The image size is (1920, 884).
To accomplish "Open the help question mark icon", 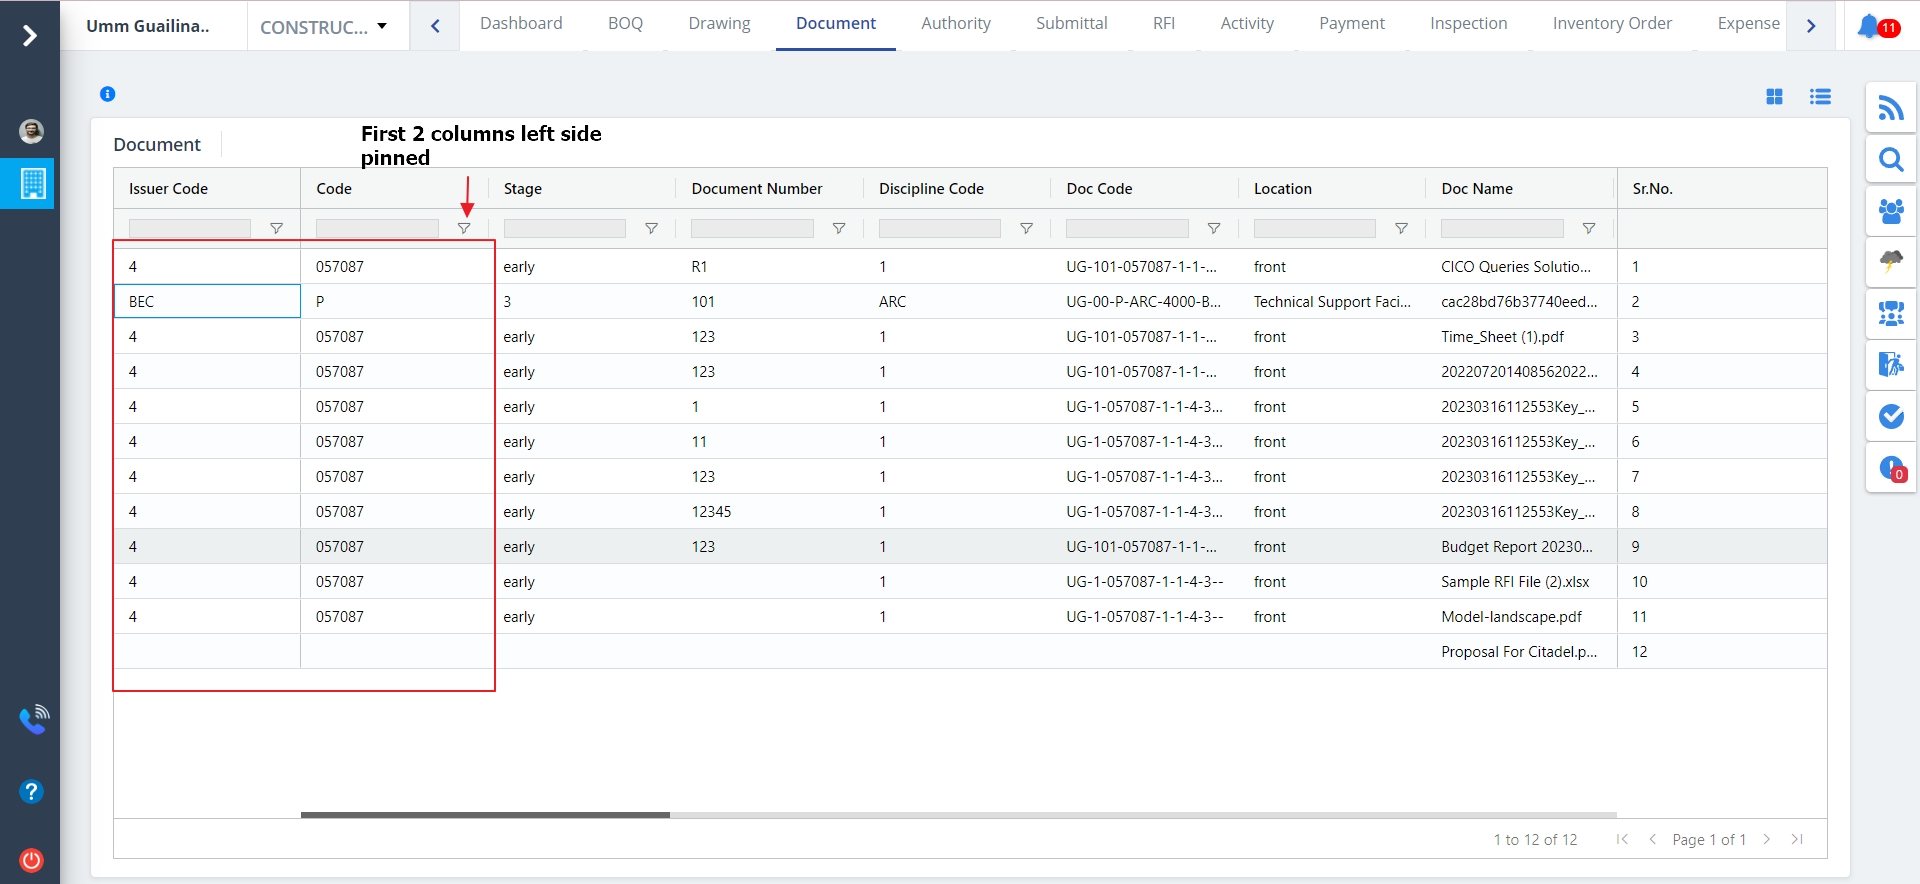I will point(31,792).
